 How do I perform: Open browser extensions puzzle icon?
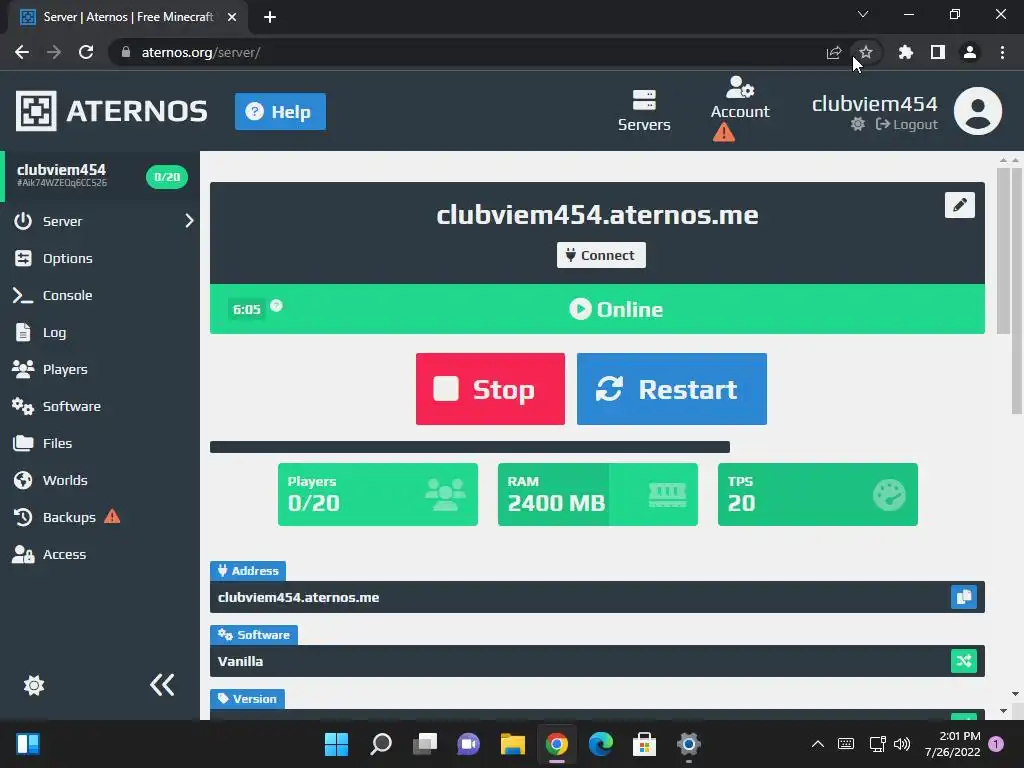point(905,52)
